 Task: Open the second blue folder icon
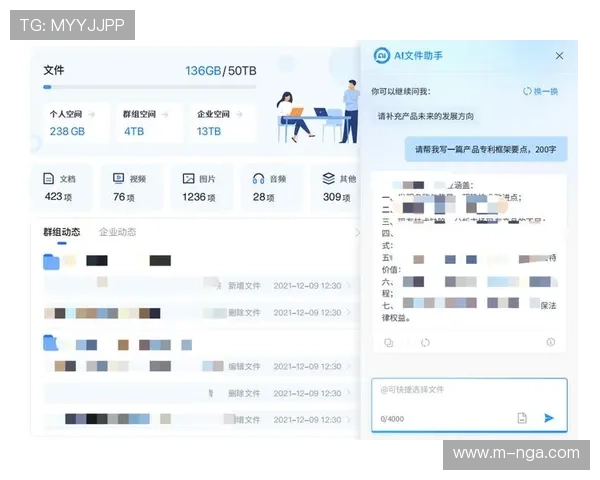click(51, 343)
